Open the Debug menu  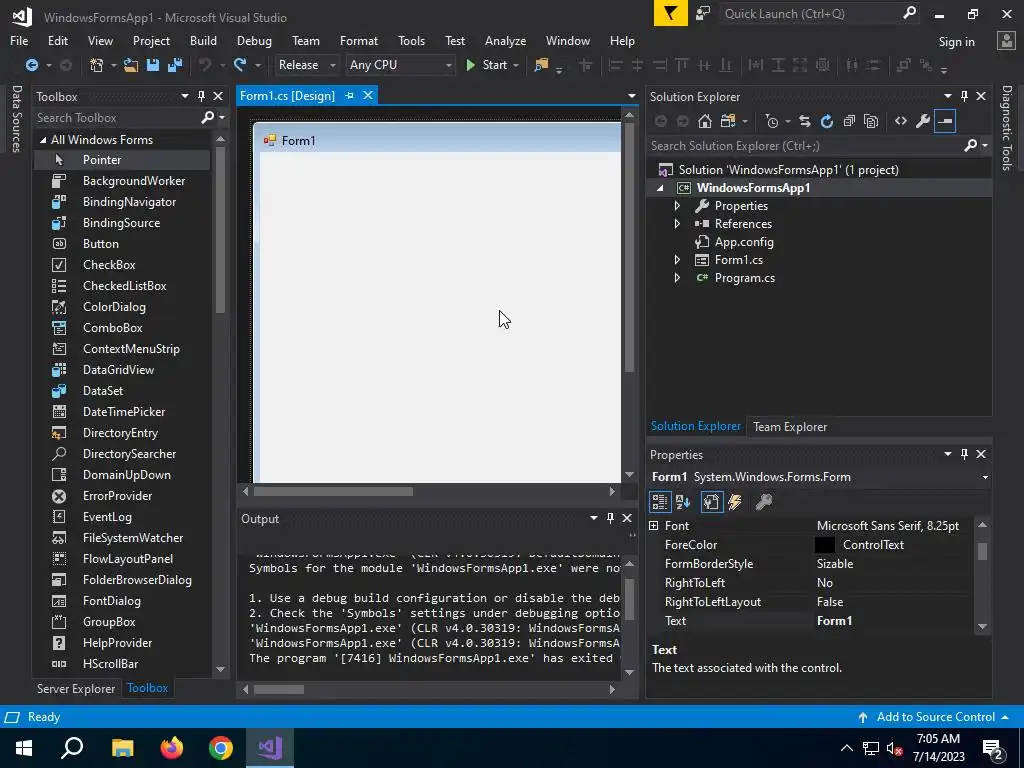click(x=254, y=40)
